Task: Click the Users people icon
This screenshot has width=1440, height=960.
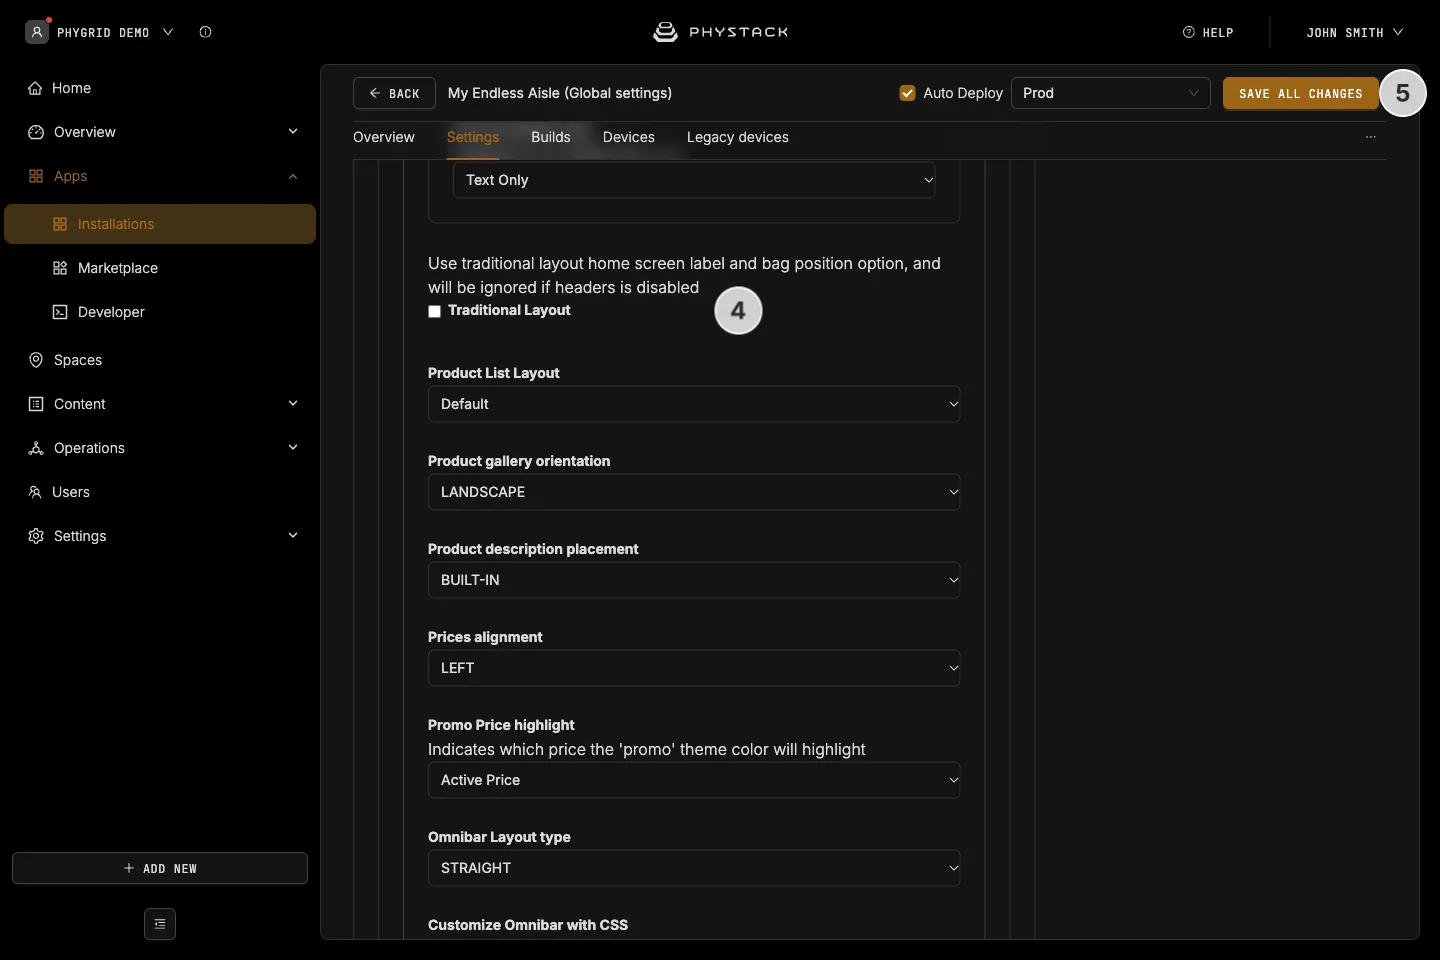Action: coord(35,492)
